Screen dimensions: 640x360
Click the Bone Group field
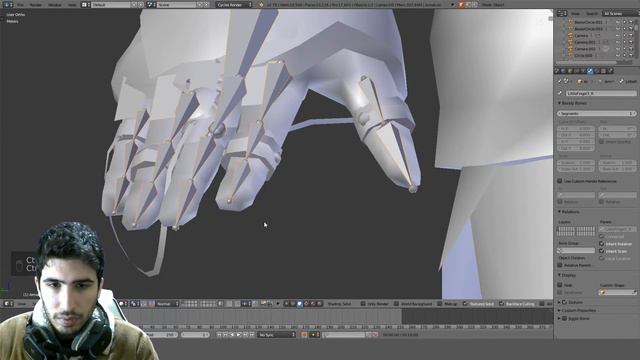tap(576, 250)
